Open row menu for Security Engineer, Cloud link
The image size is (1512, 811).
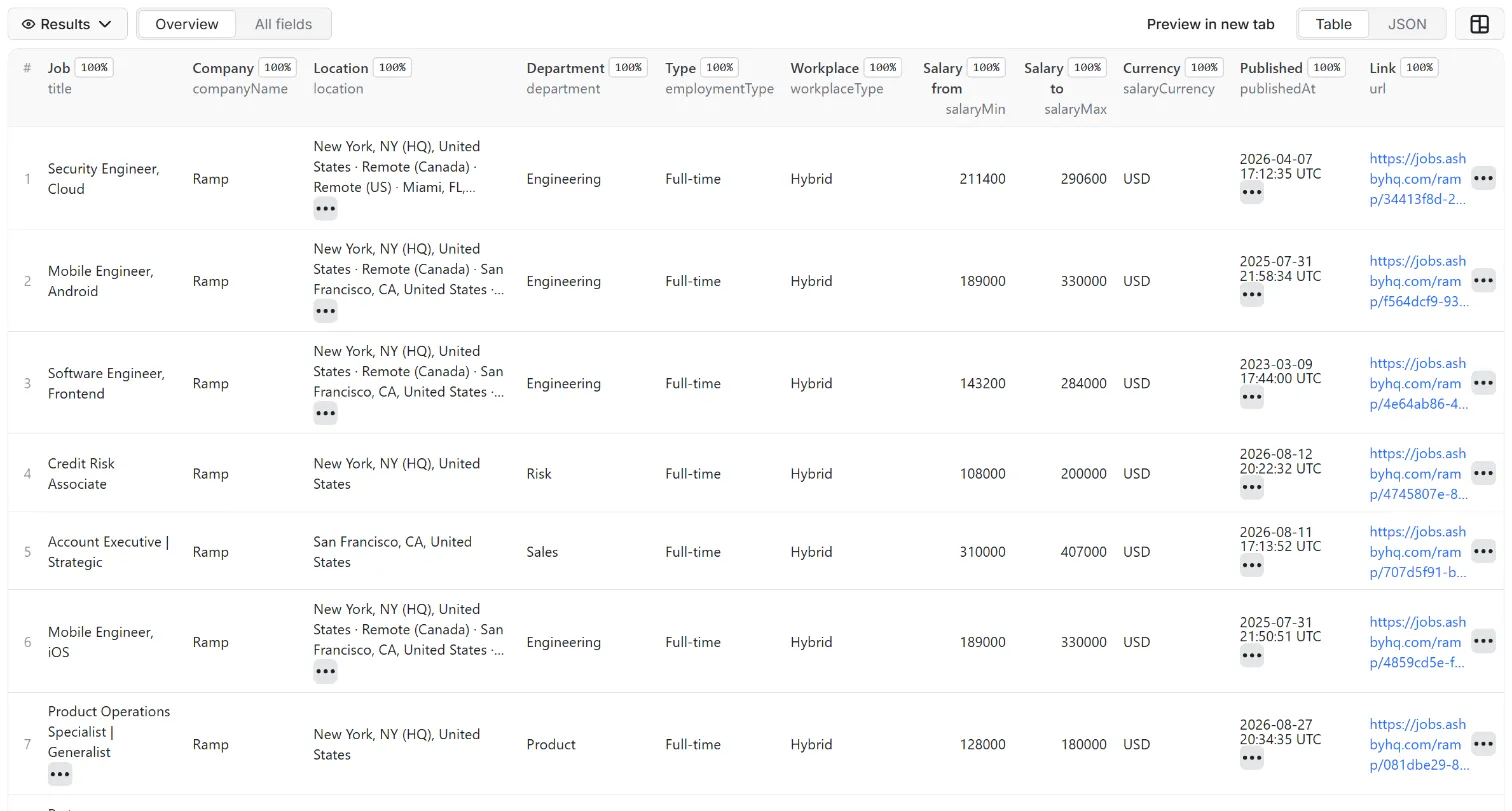1483,179
